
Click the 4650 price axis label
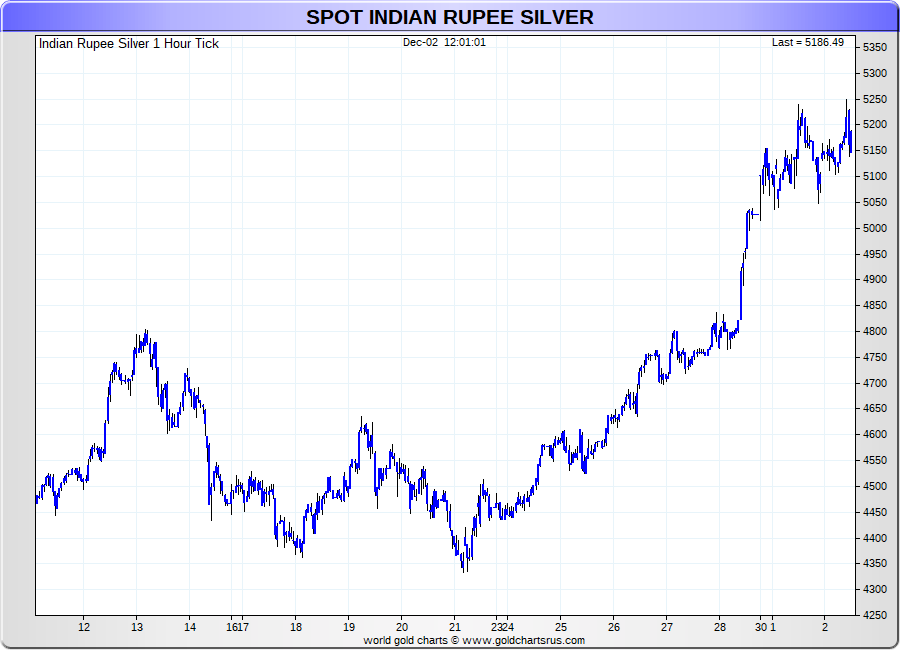[875, 408]
